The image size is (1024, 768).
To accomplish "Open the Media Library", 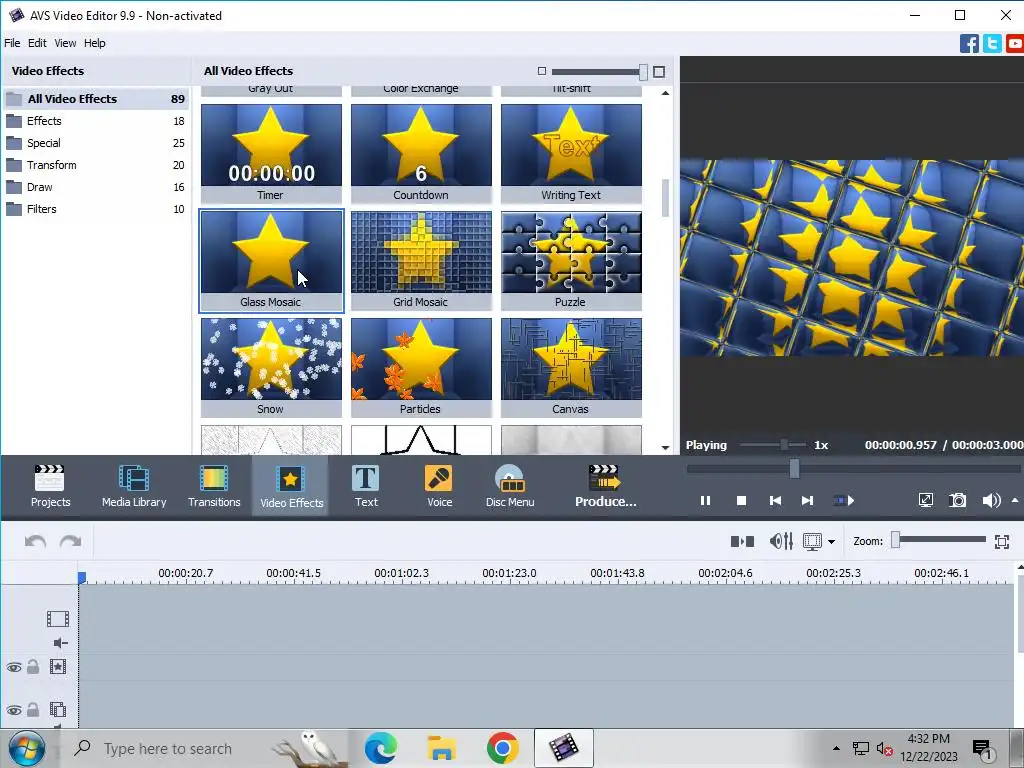I will 134,486.
